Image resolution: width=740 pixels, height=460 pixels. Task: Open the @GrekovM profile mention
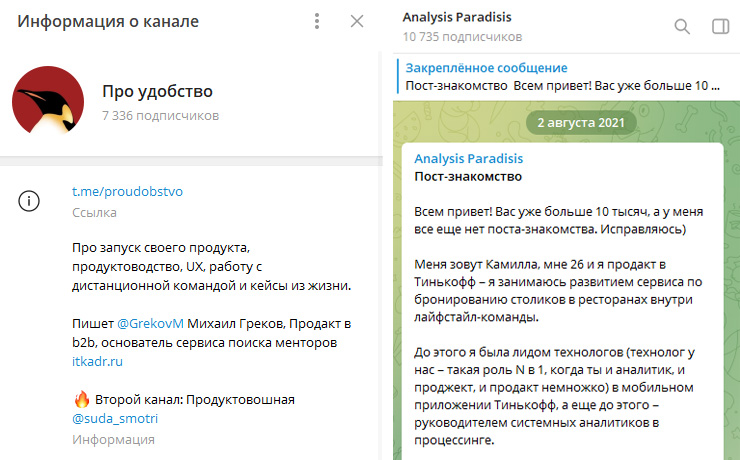tap(150, 324)
